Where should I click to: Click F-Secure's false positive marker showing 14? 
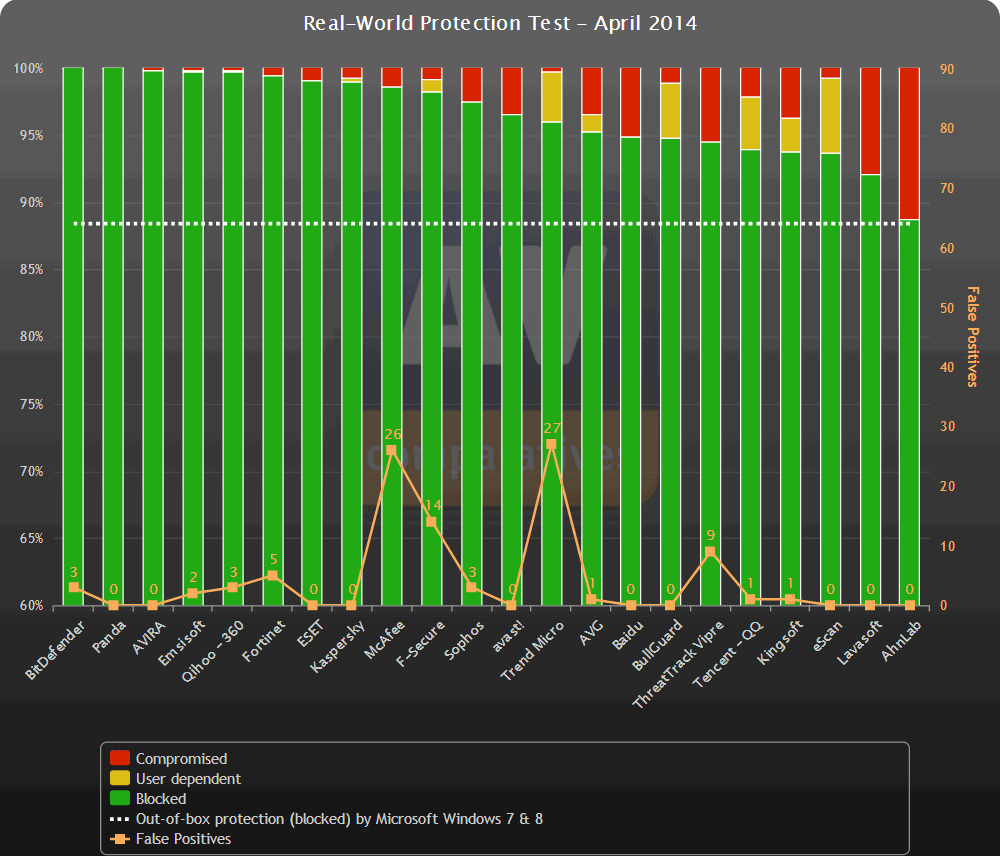(431, 521)
